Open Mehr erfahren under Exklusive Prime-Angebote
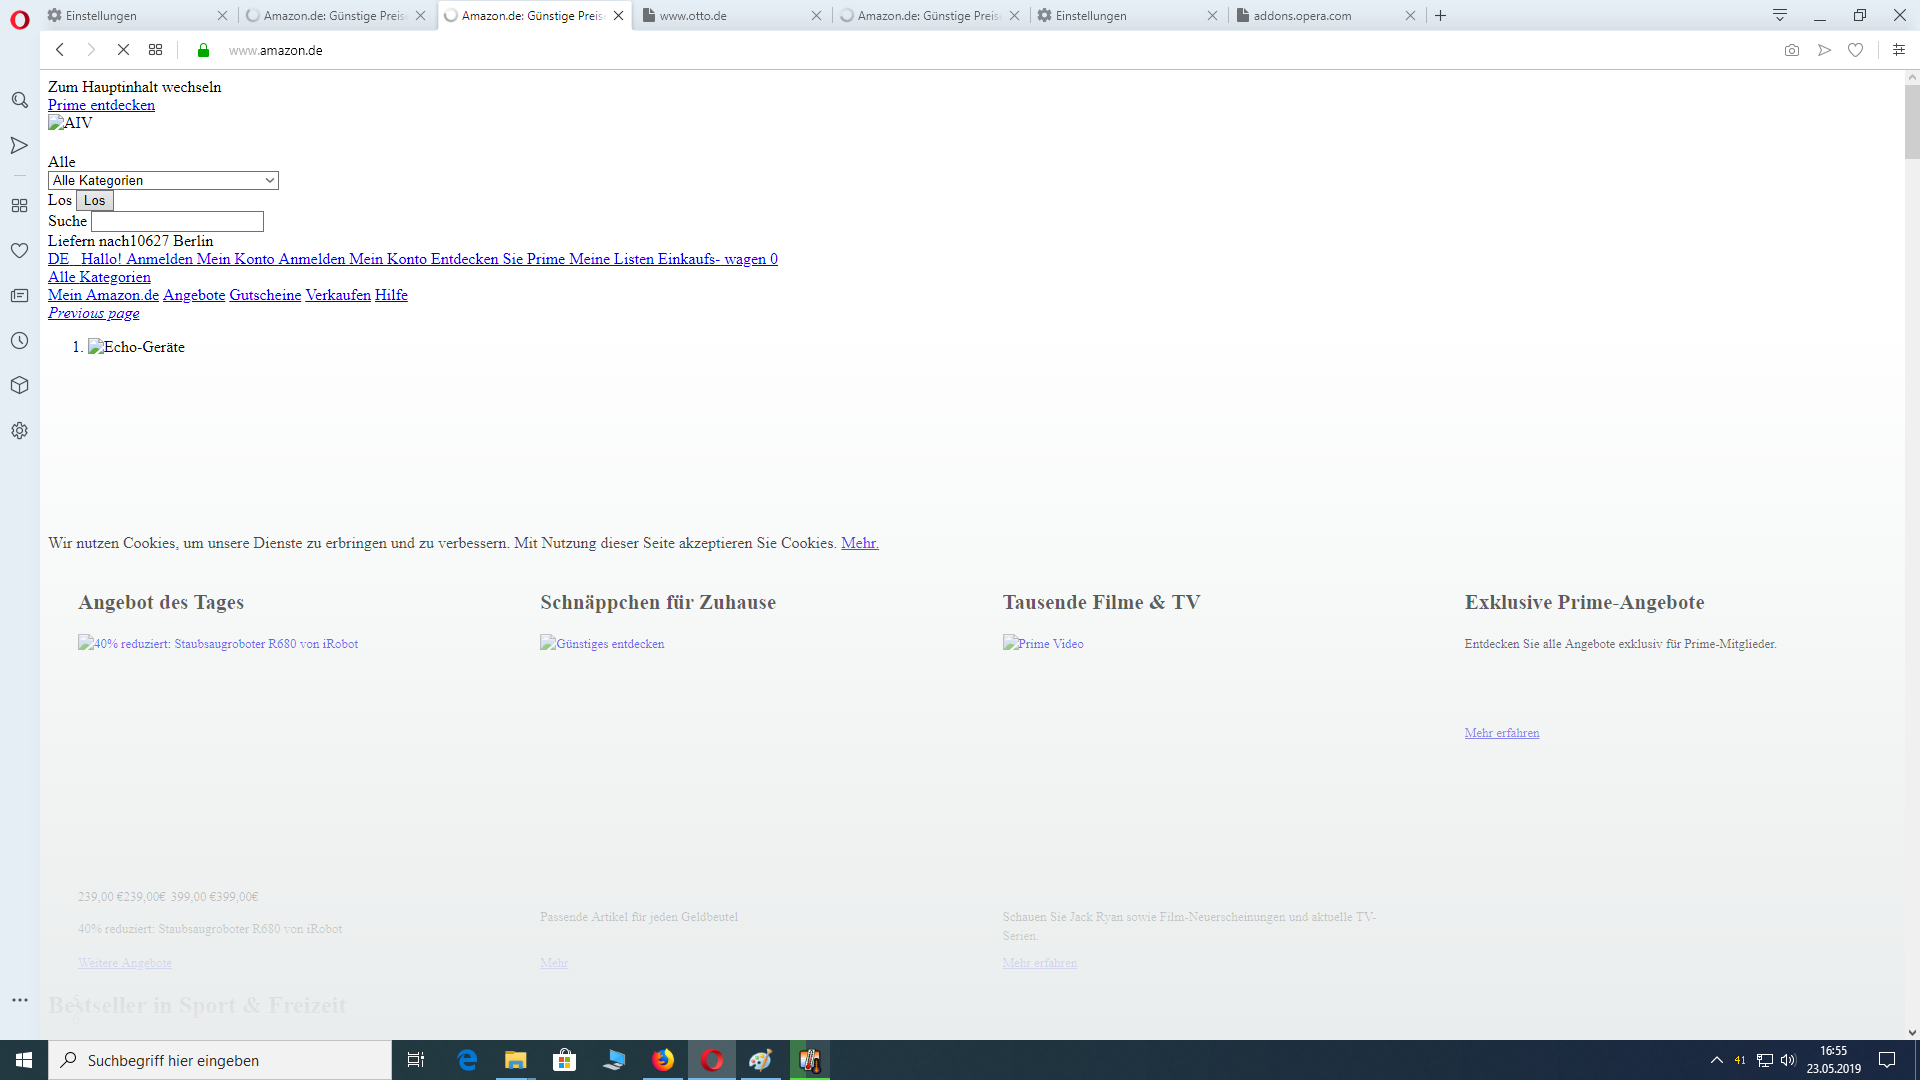Viewport: 1920px width, 1080px height. (1501, 733)
